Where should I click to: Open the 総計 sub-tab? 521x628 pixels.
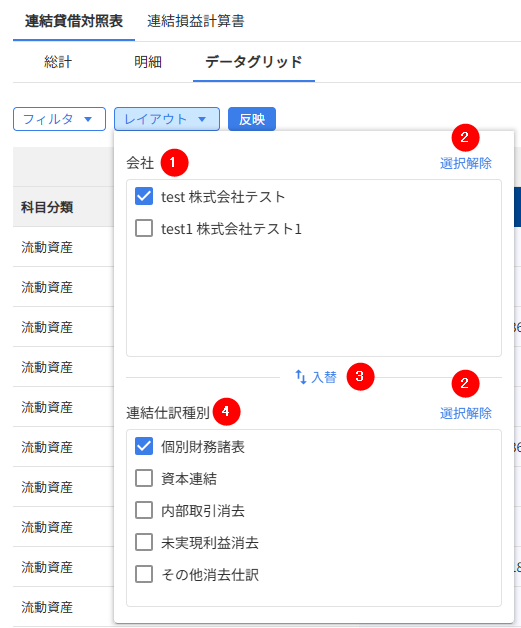tap(58, 62)
